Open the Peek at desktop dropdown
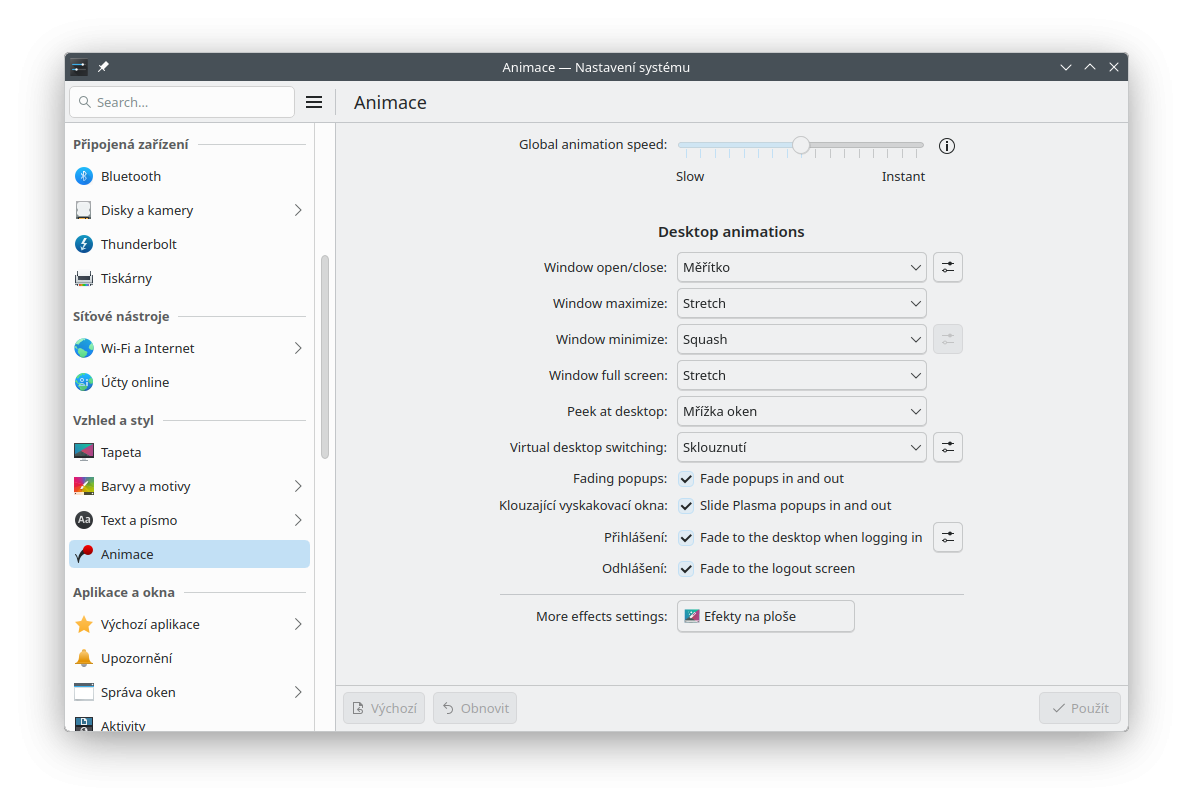This screenshot has height=808, width=1193. pos(801,411)
